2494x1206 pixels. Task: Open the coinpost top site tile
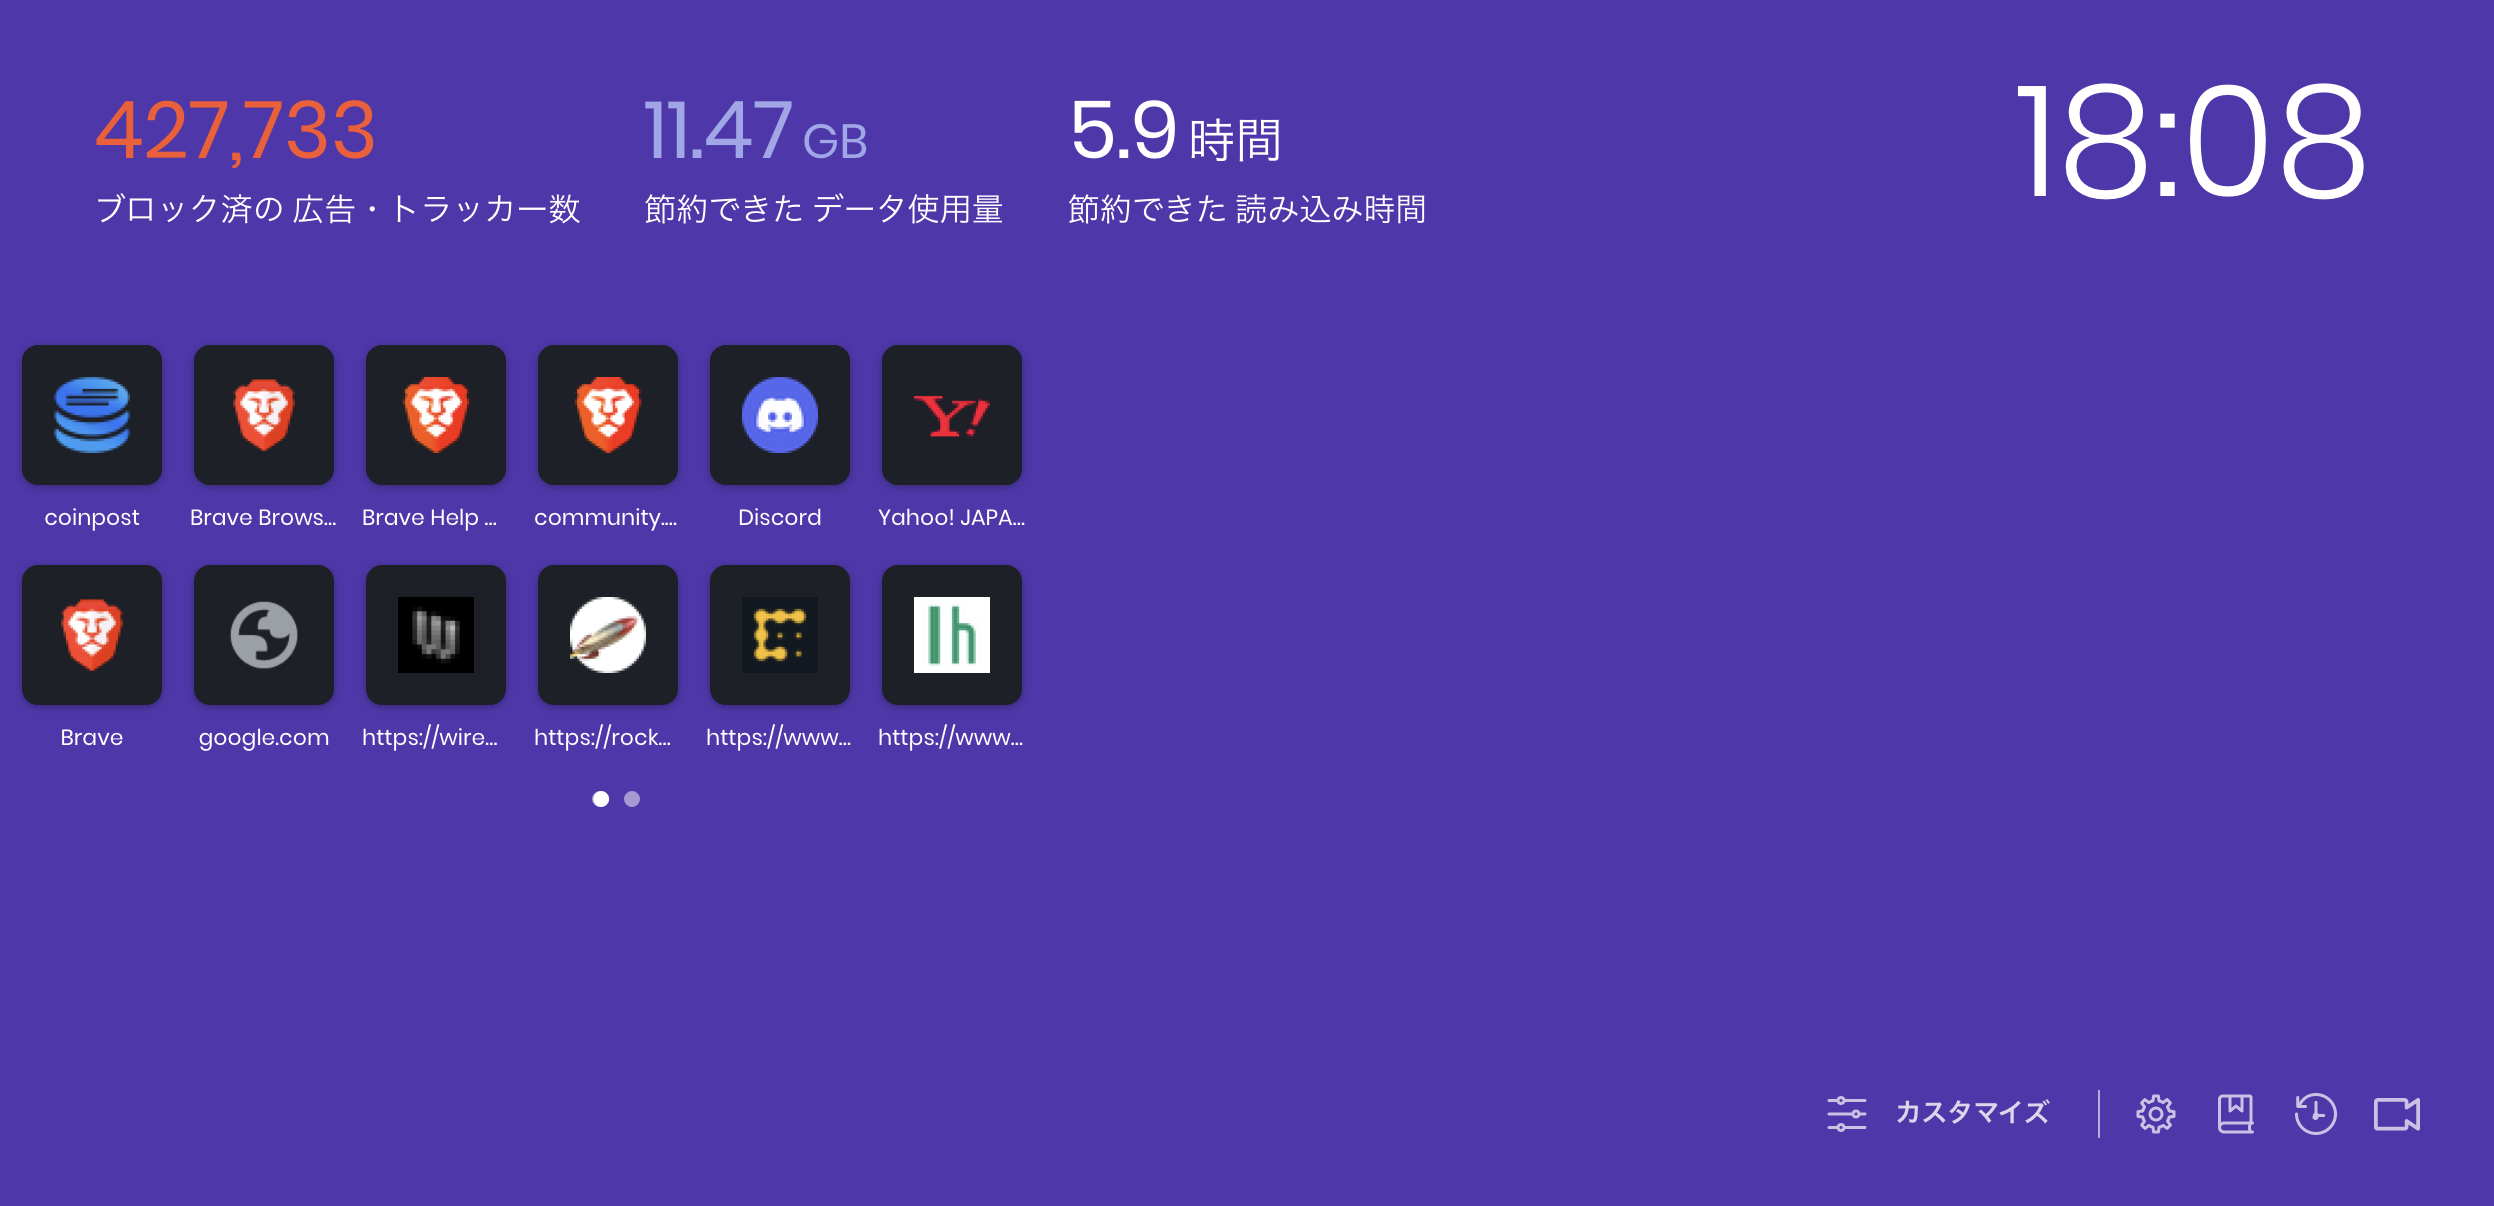92,415
